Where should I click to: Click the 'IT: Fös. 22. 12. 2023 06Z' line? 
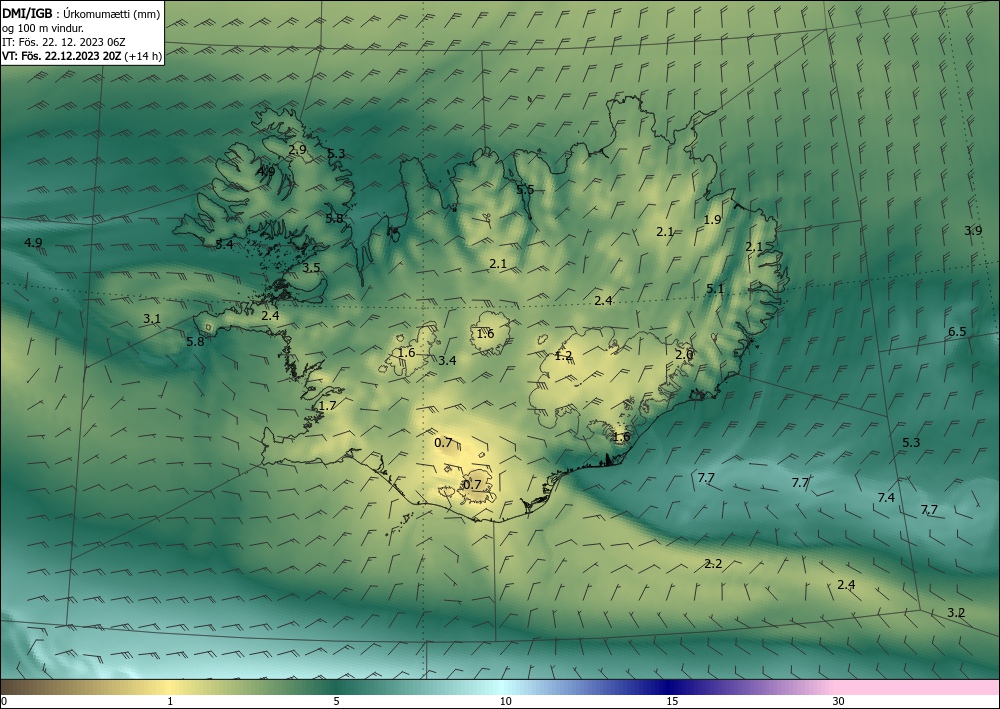click(x=64, y=43)
